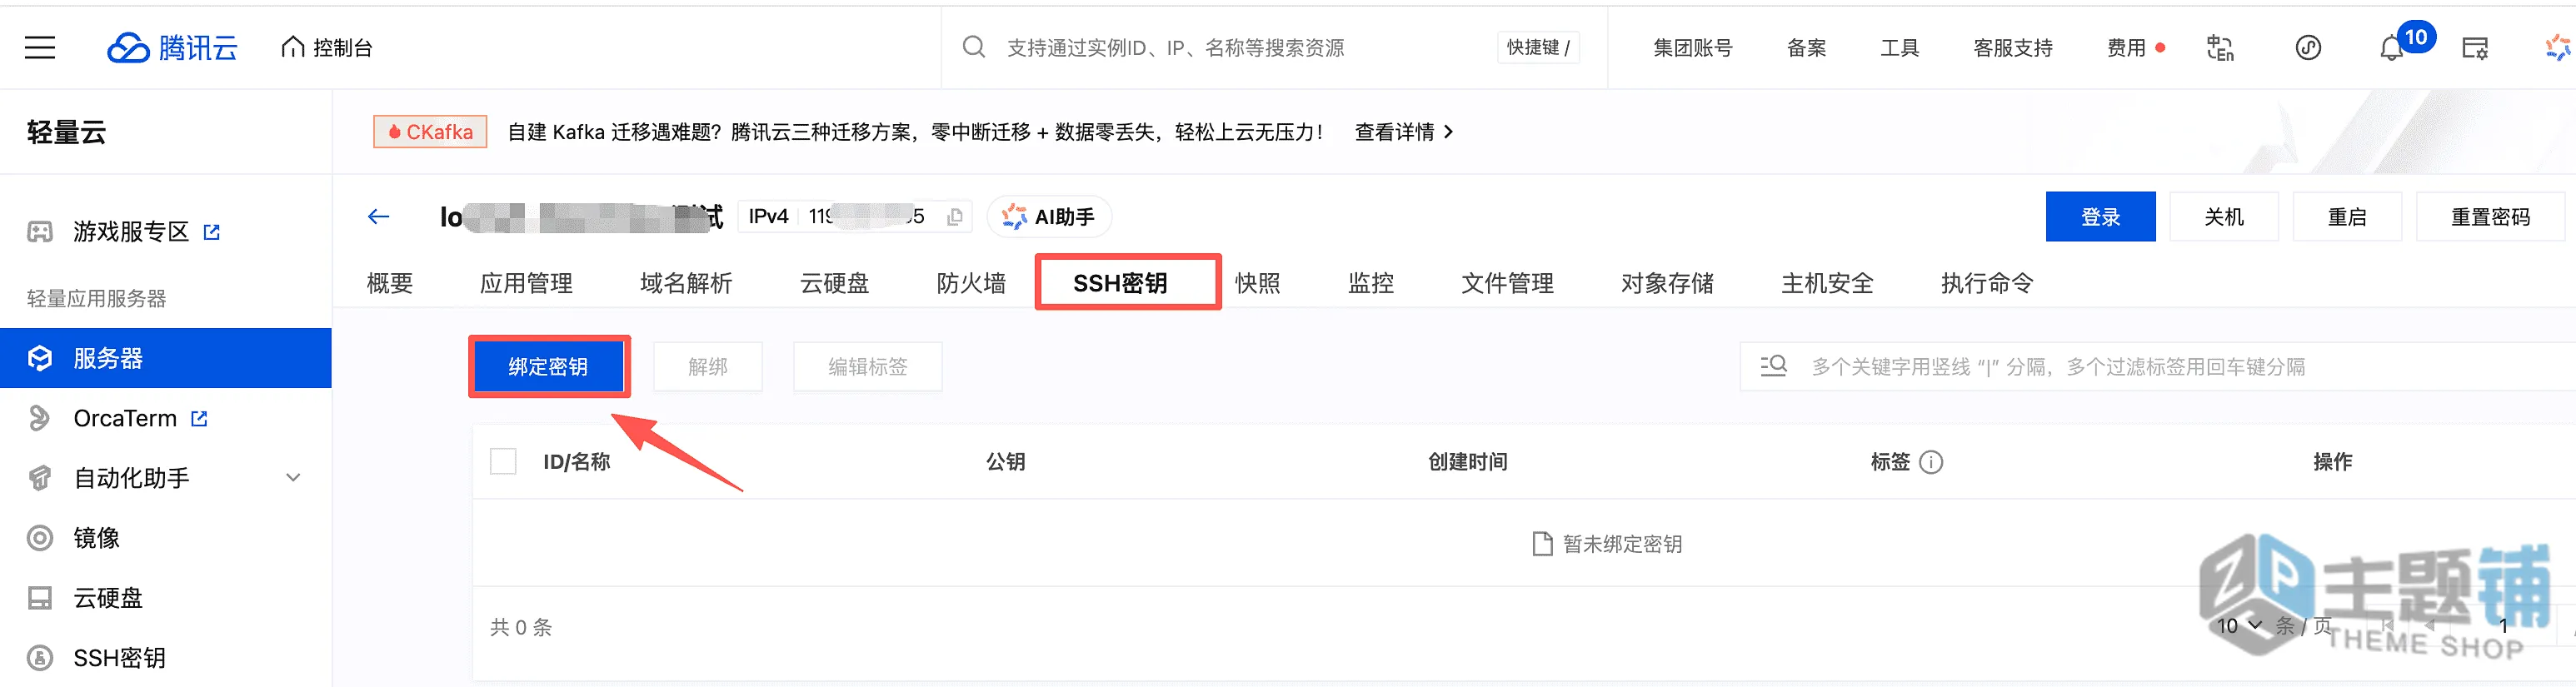
Task: Switch to the 执行命令 tab
Action: coord(1987,283)
